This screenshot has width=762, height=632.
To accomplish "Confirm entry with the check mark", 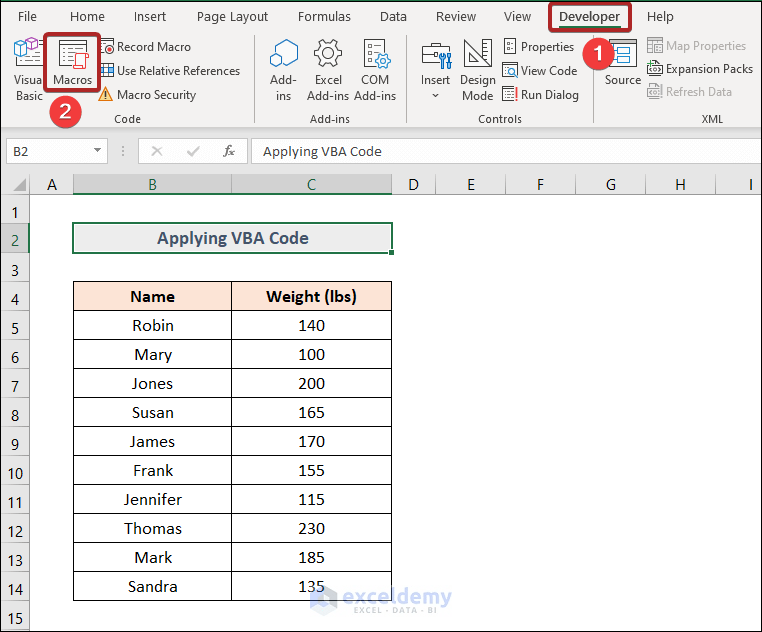I will pos(193,151).
